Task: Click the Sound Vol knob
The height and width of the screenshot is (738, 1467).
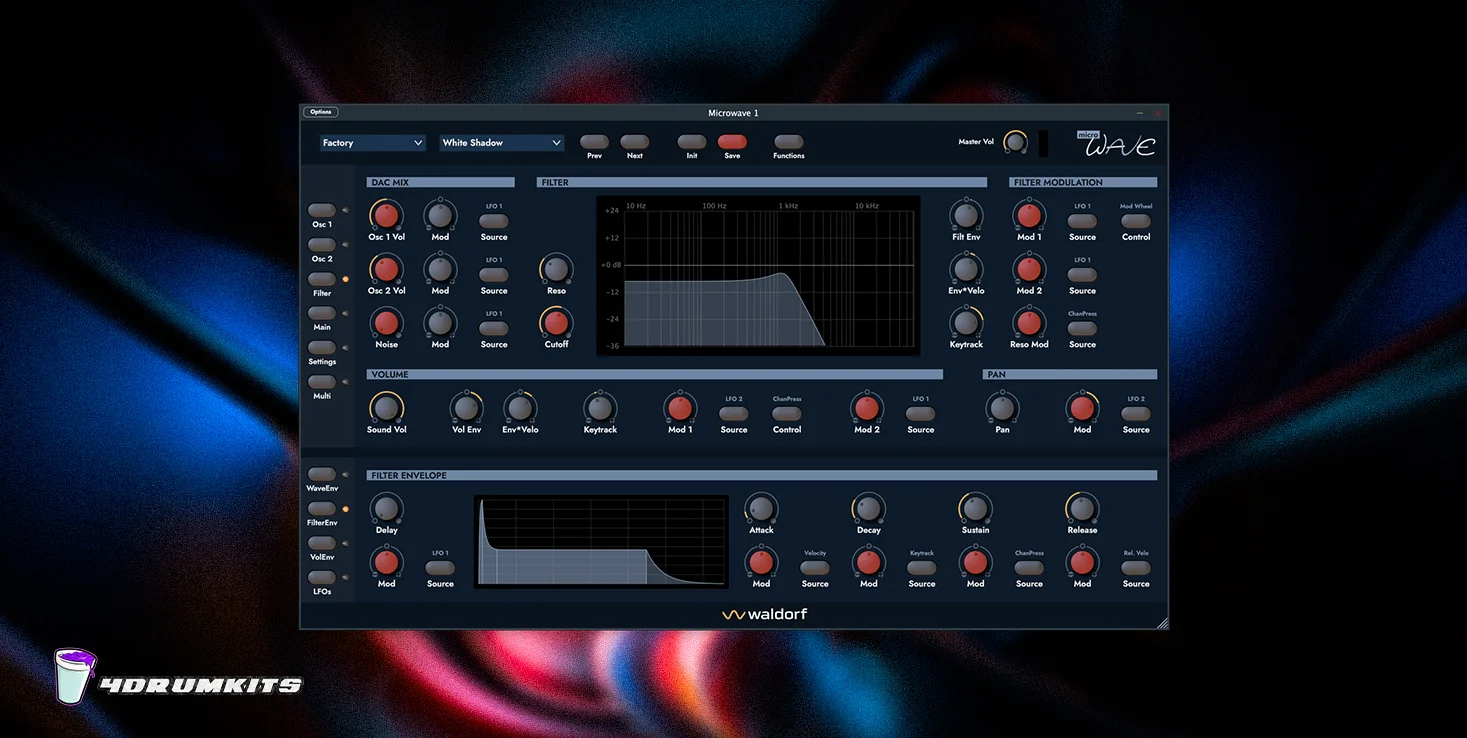Action: click(386, 408)
